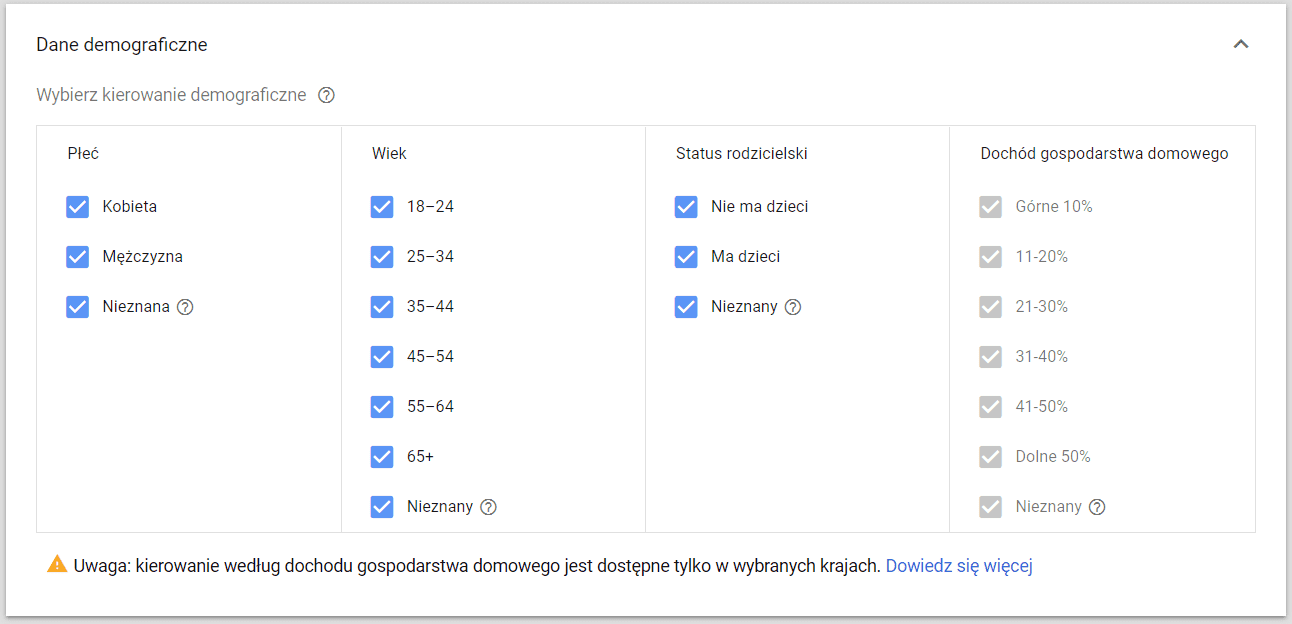Click the help icon next to 'Nieznany' in Status rodzicielski
This screenshot has width=1292, height=624.
click(x=793, y=307)
